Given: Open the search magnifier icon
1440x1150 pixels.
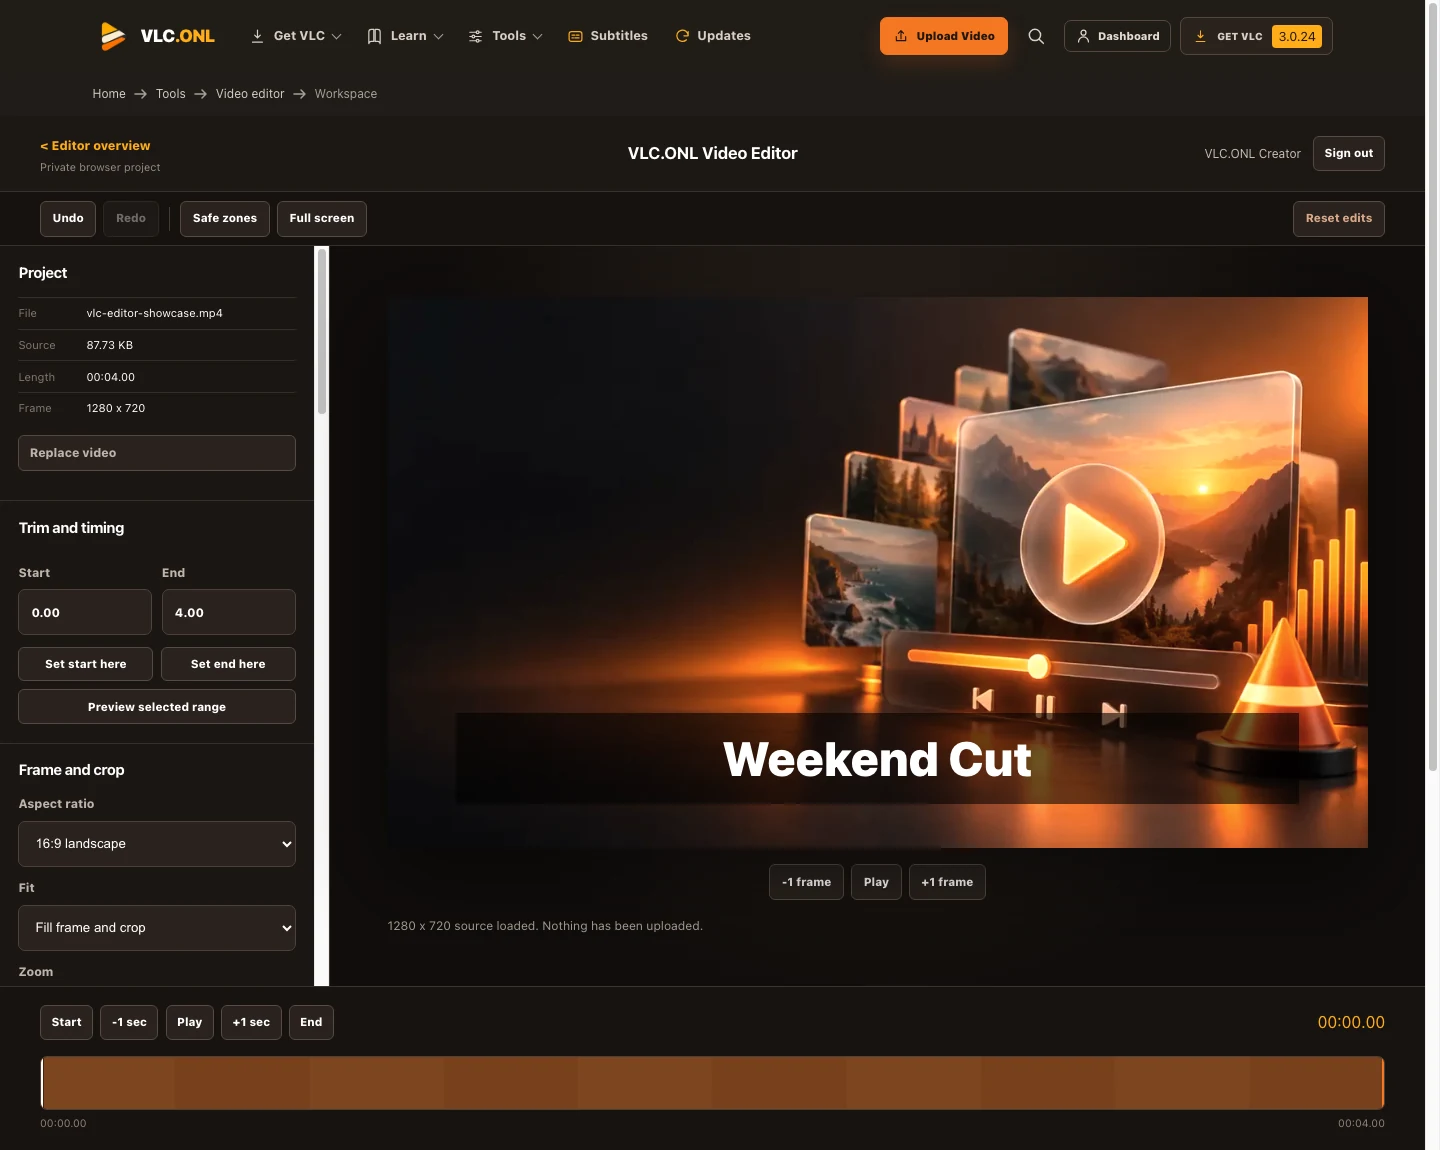Looking at the screenshot, I should tap(1036, 36).
